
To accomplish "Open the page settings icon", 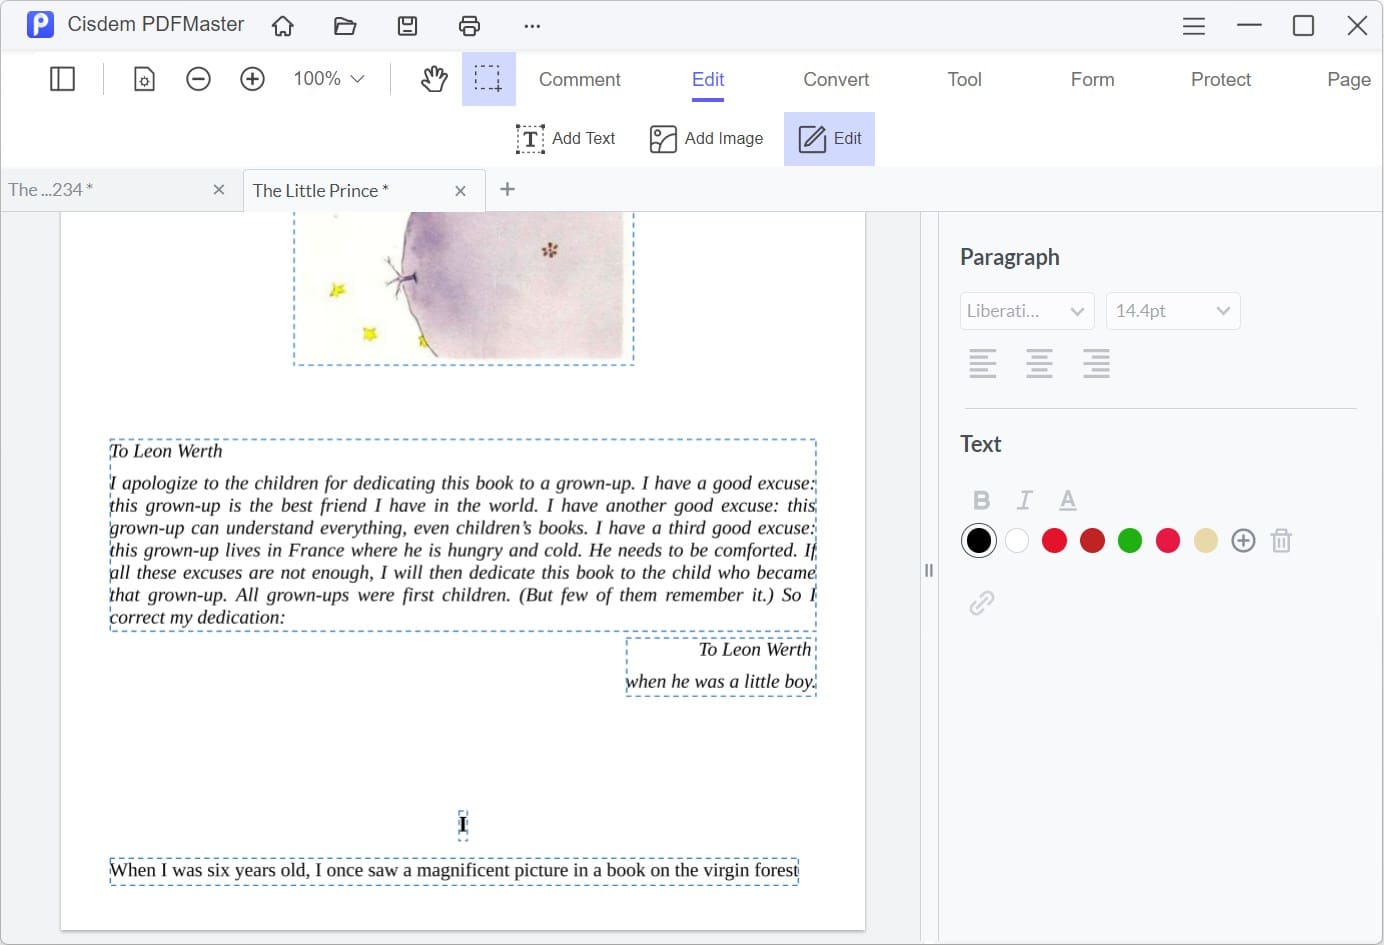I will pos(144,78).
